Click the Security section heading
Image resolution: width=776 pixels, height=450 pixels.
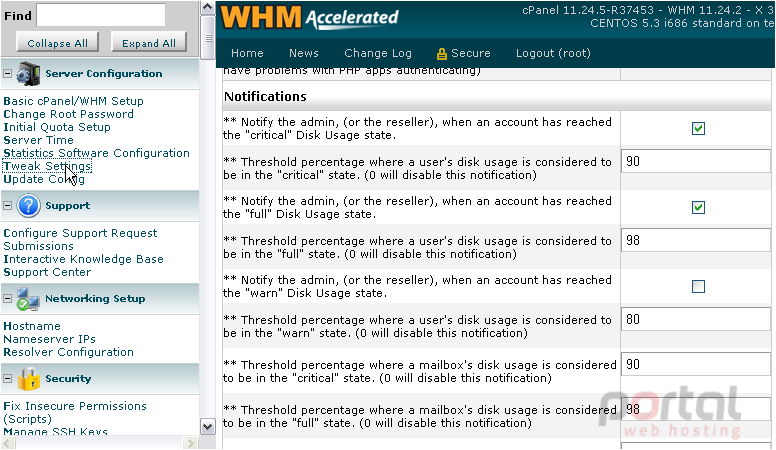coord(68,379)
